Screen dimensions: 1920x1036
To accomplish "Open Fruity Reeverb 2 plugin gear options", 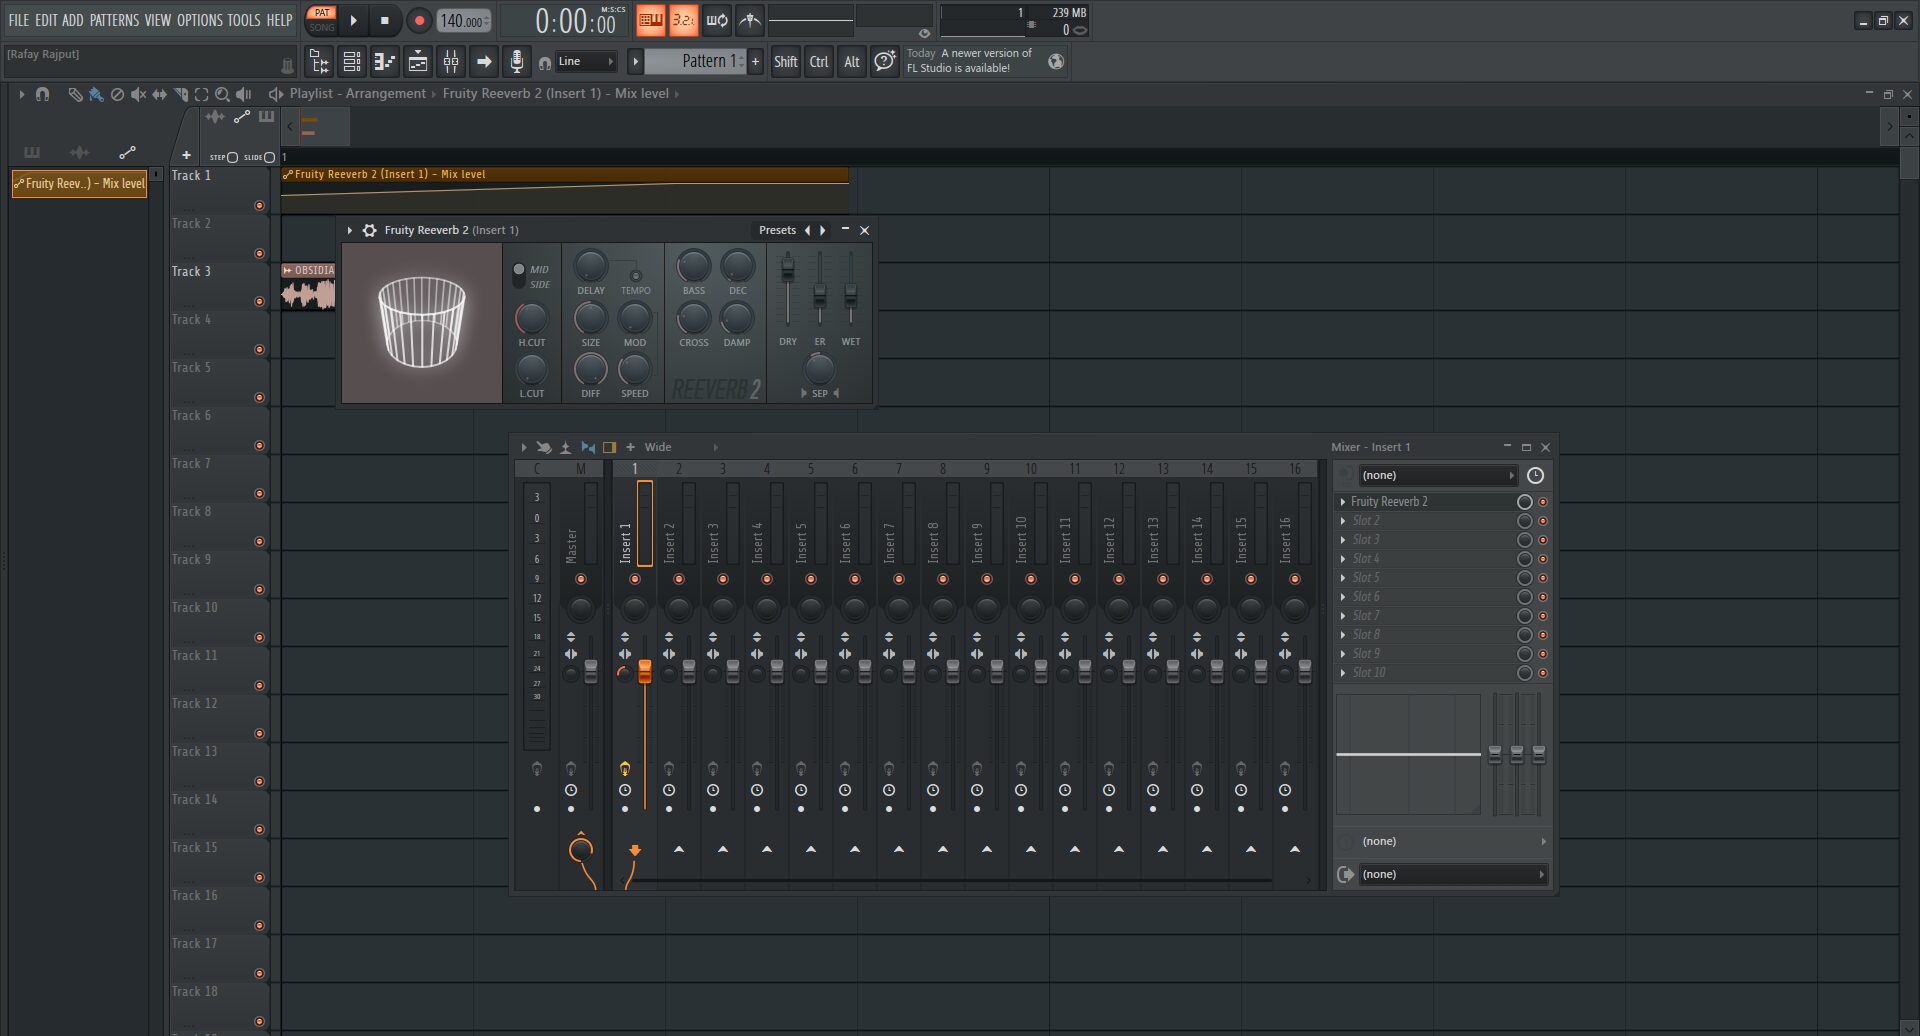I will [369, 230].
